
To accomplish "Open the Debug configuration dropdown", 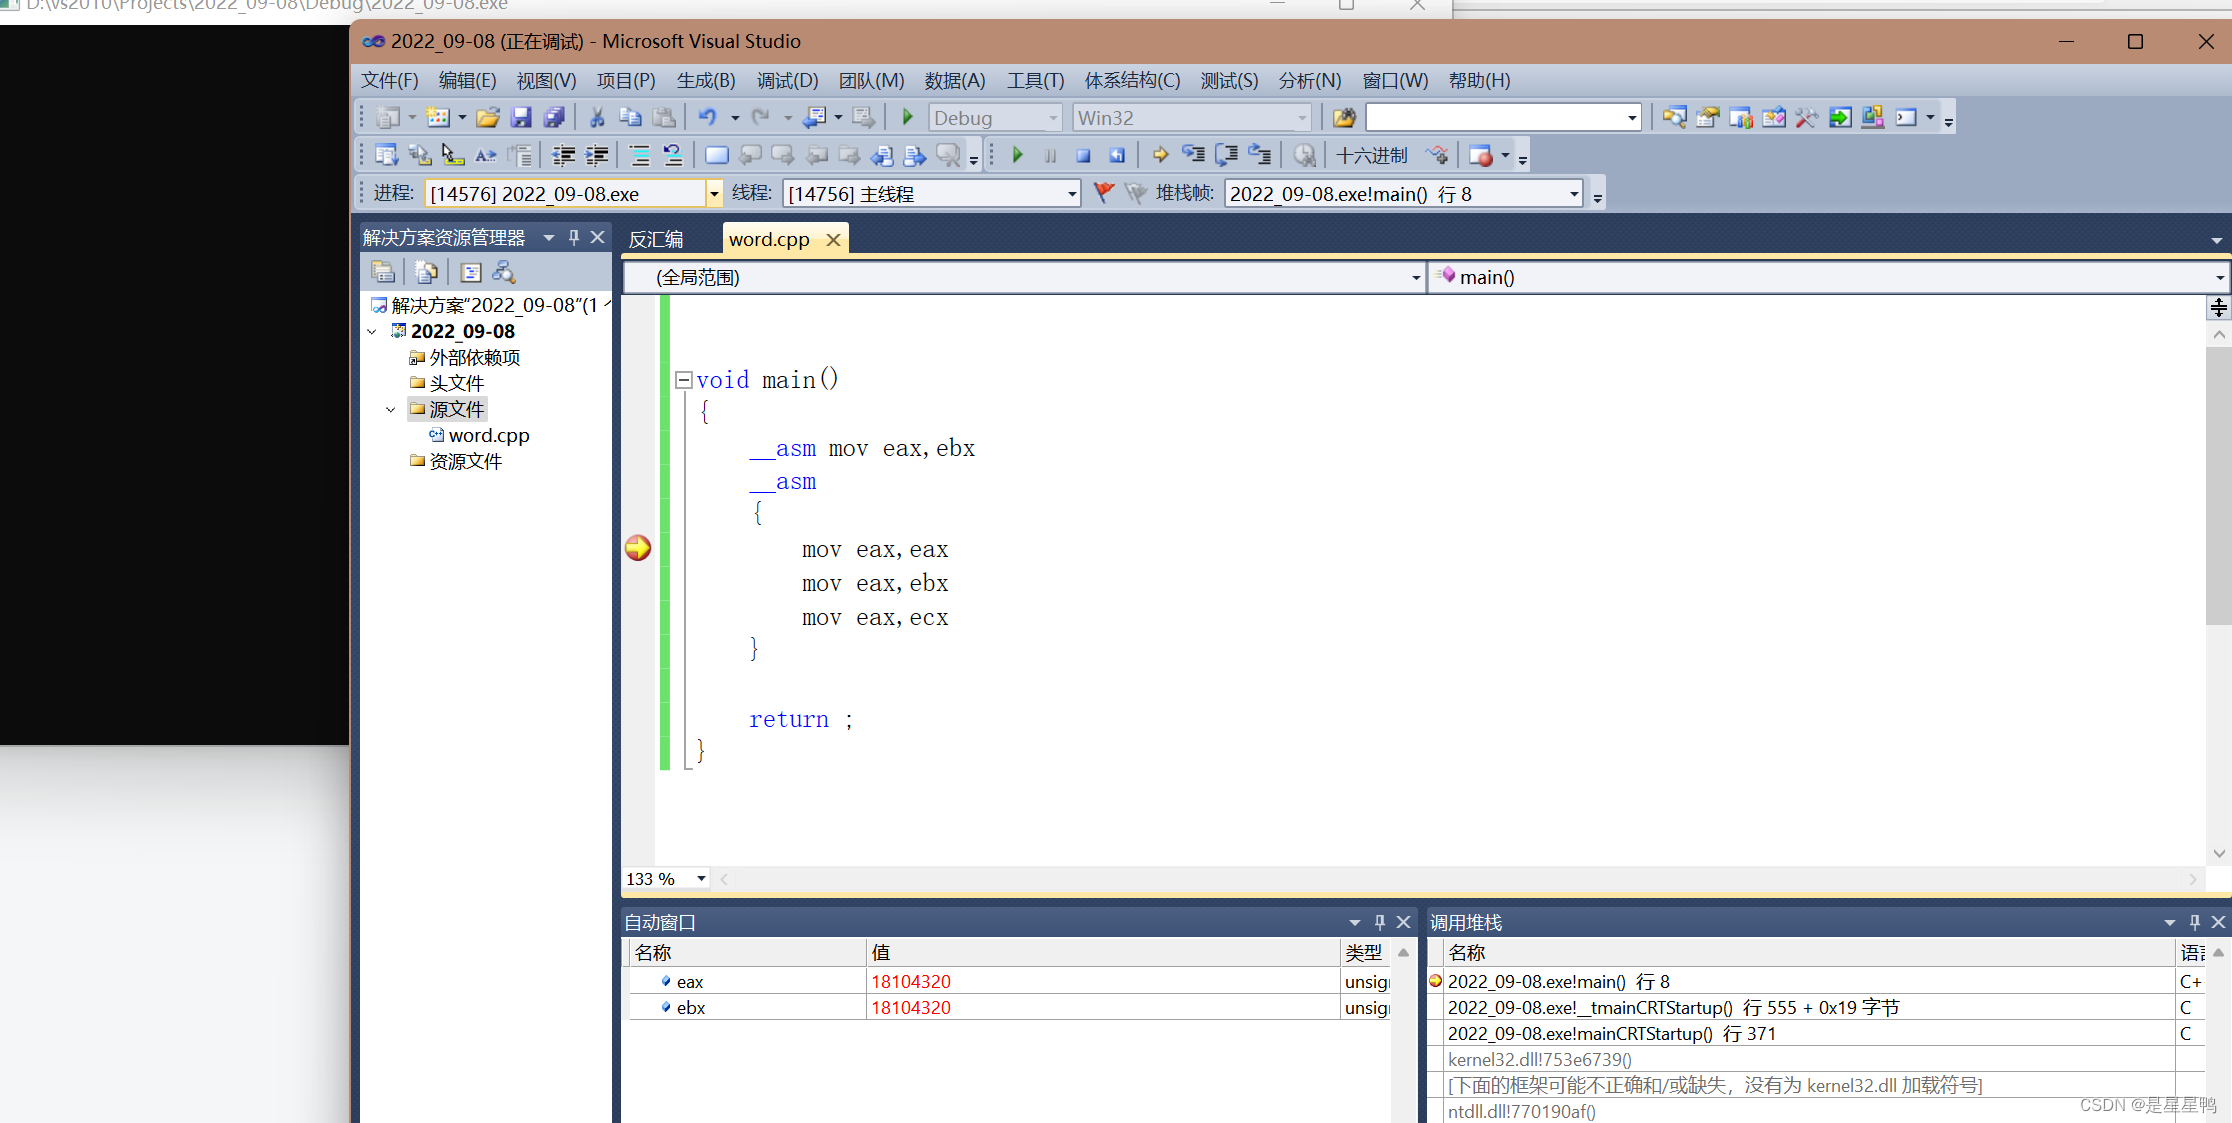I will coord(1053,117).
